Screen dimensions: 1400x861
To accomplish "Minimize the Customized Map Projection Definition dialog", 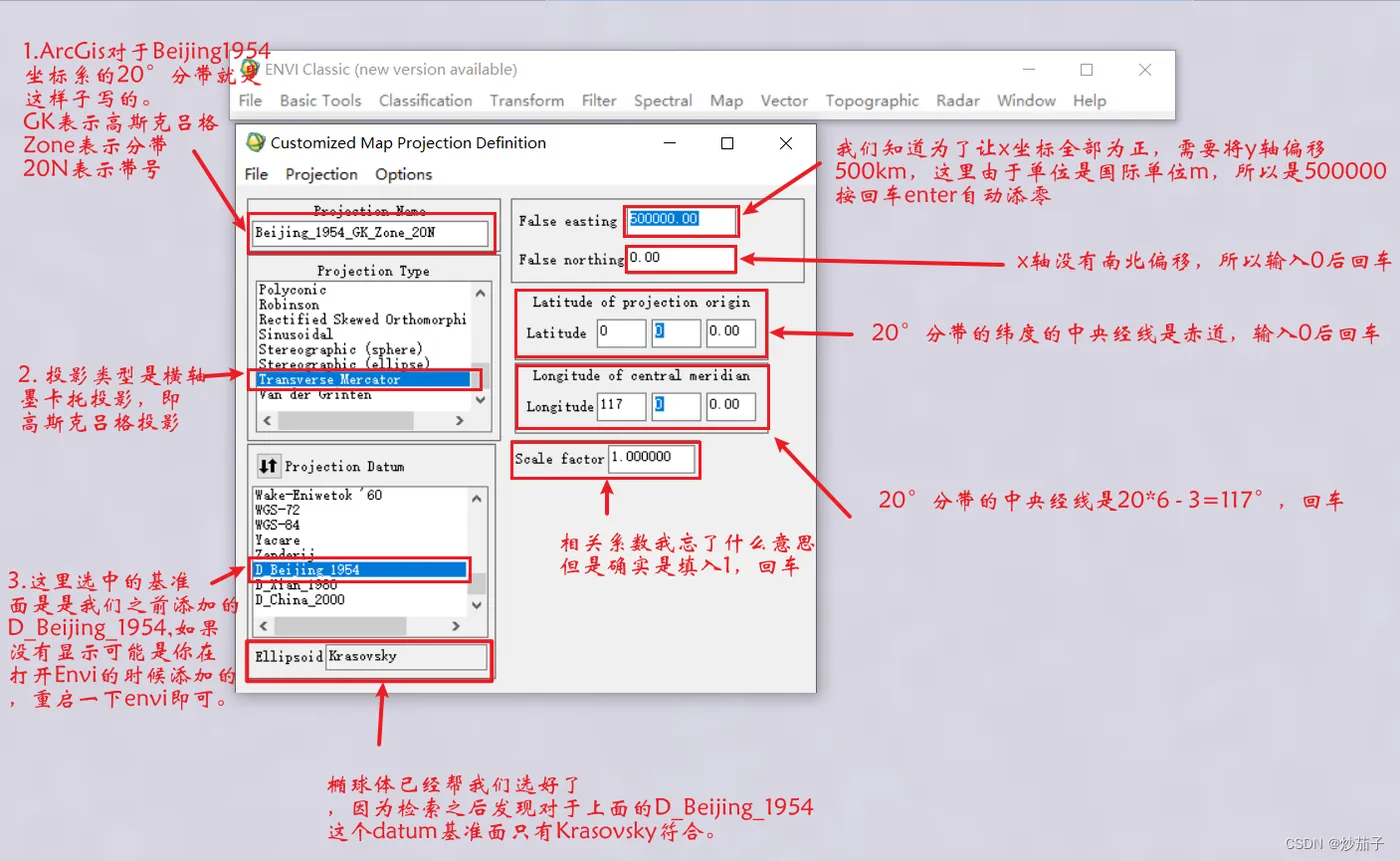I will pyautogui.click(x=670, y=143).
